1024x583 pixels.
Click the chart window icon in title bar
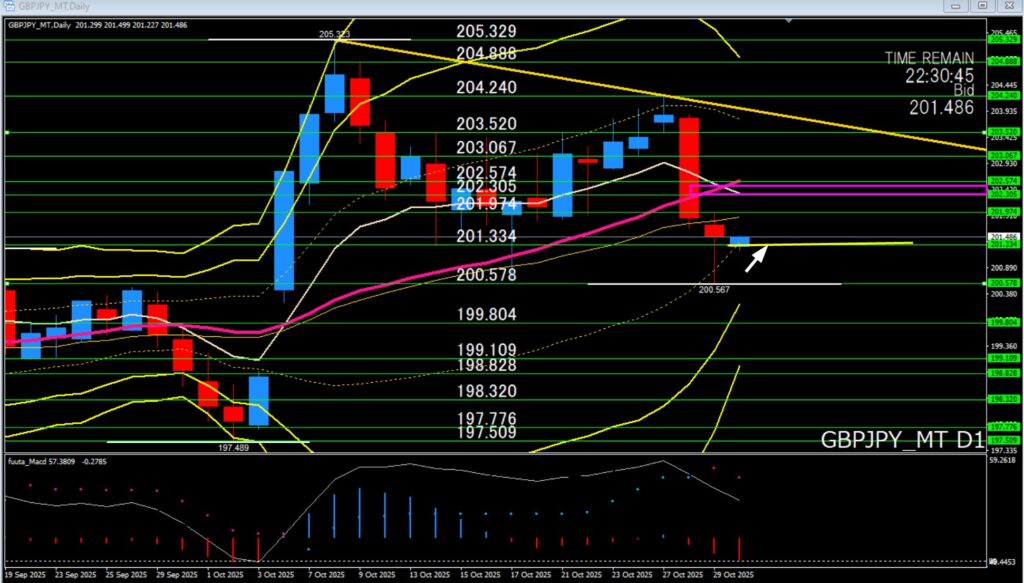point(8,6)
